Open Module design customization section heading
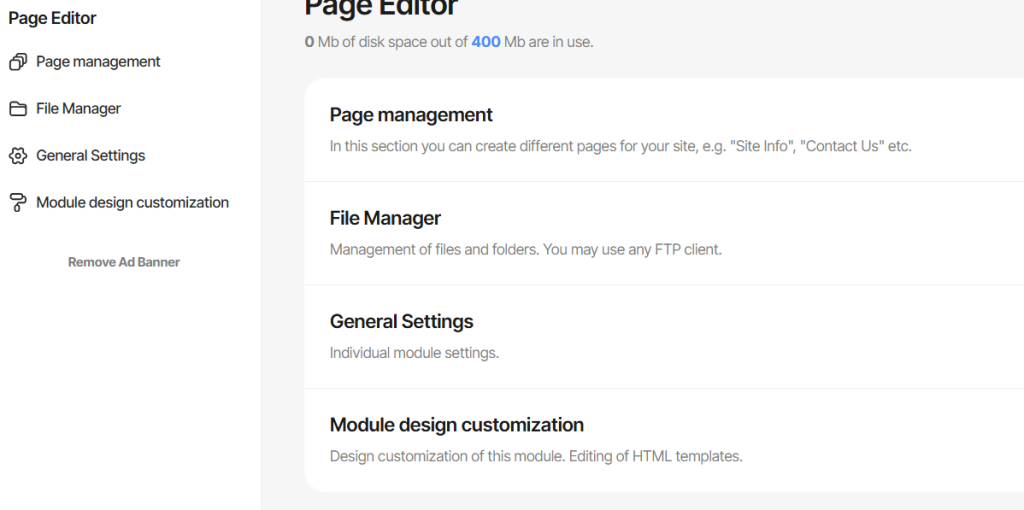1024x510 pixels. 456,424
